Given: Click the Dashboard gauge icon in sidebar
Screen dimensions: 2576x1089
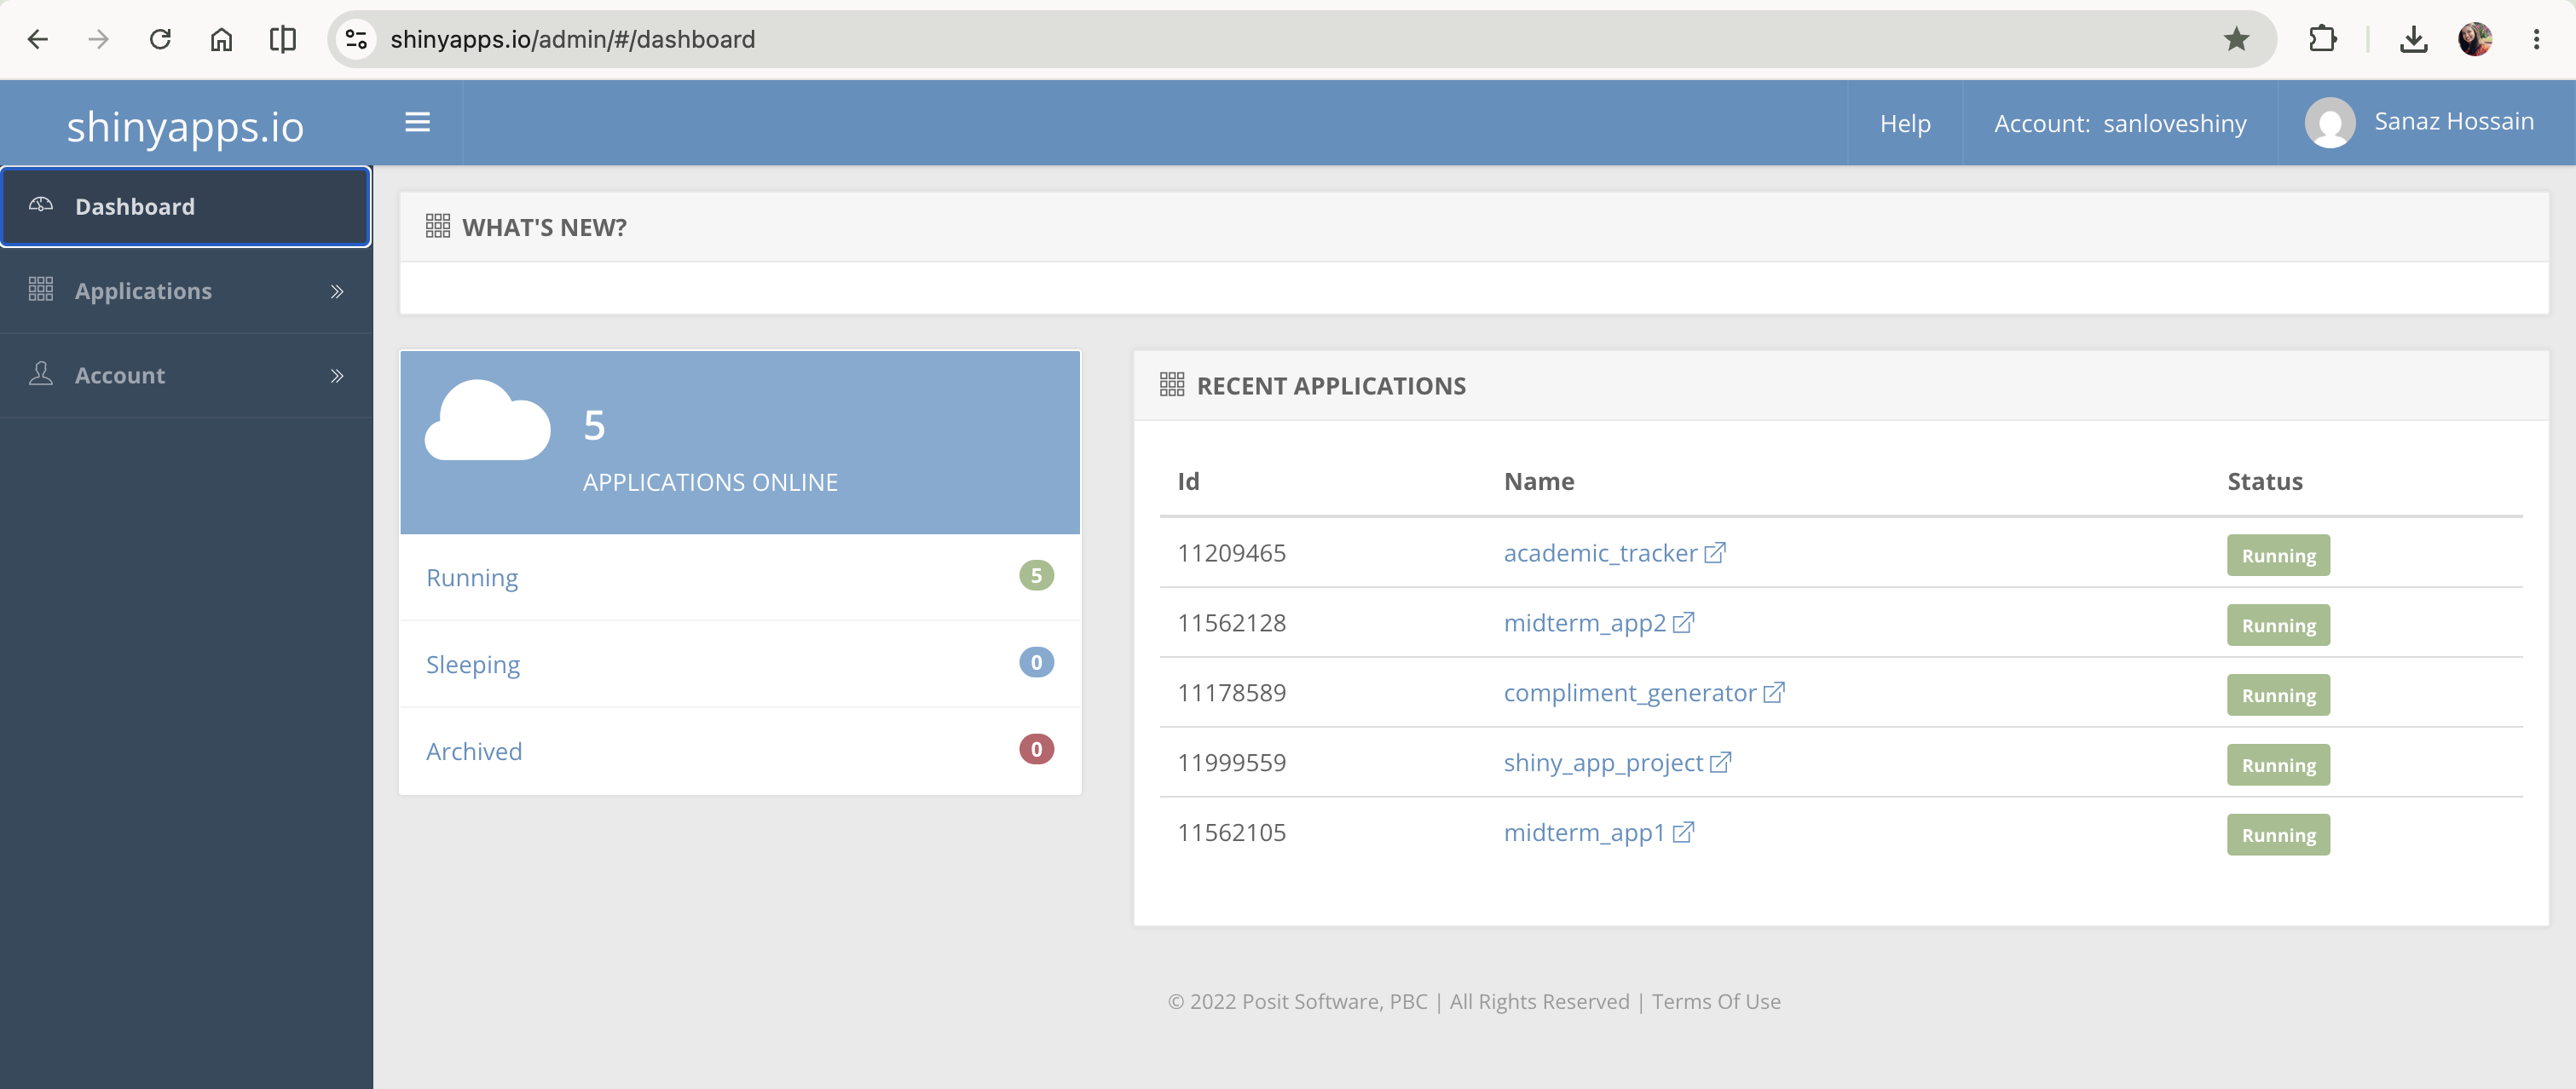Looking at the screenshot, I should click(x=41, y=205).
